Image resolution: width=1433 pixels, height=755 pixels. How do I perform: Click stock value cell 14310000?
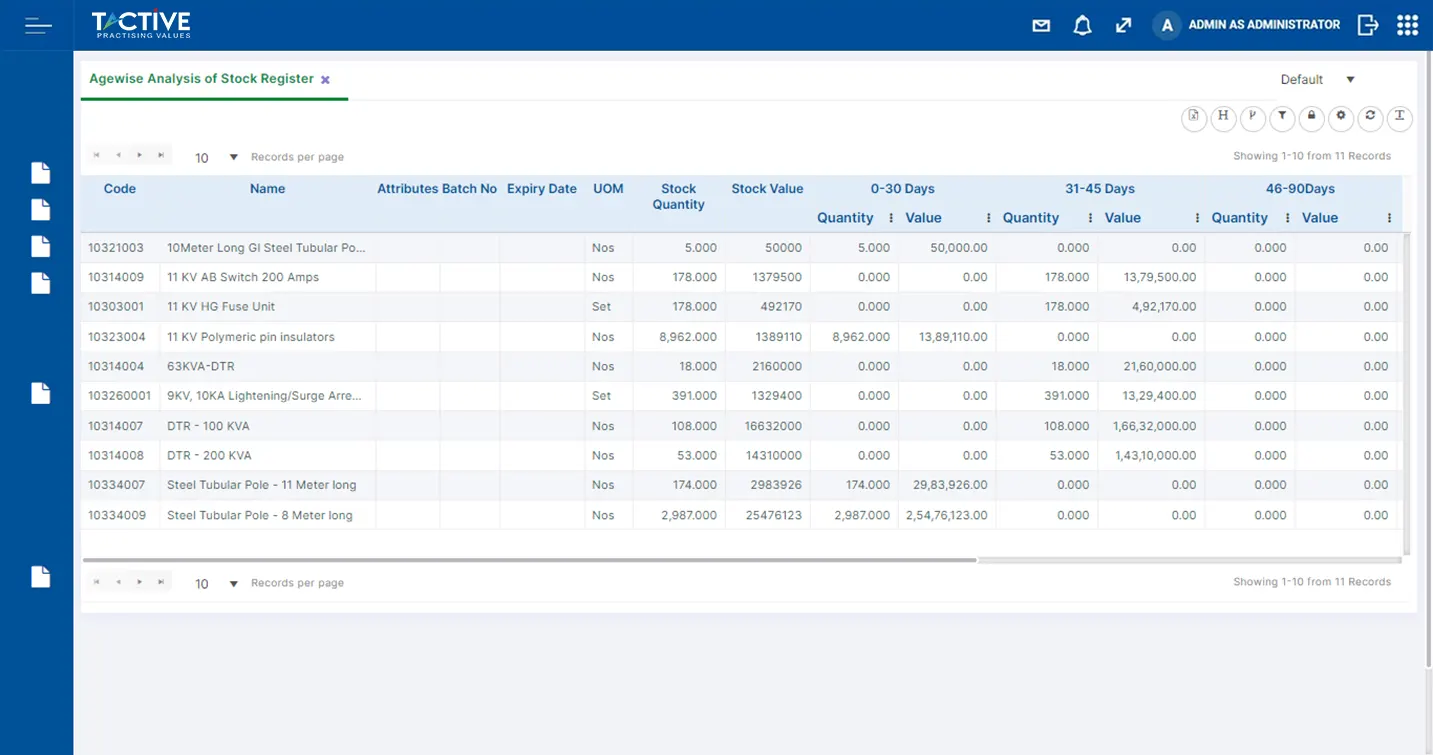coord(766,456)
